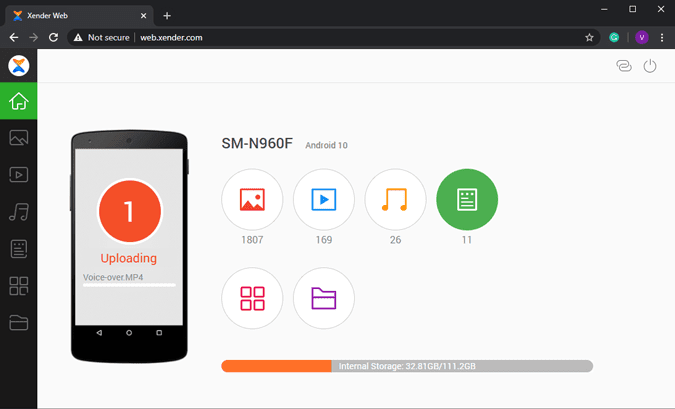This screenshot has height=409, width=675.
Task: Go forward to the next page
Action: tap(34, 37)
